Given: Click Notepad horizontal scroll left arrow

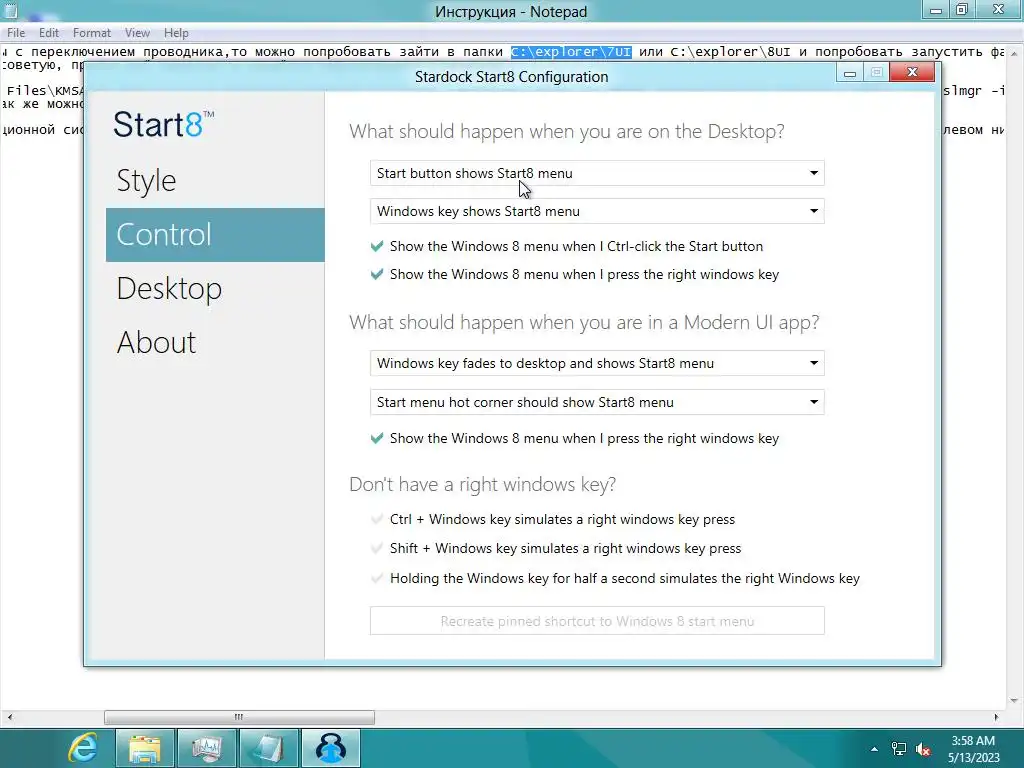Looking at the screenshot, I should pyautogui.click(x=9, y=717).
